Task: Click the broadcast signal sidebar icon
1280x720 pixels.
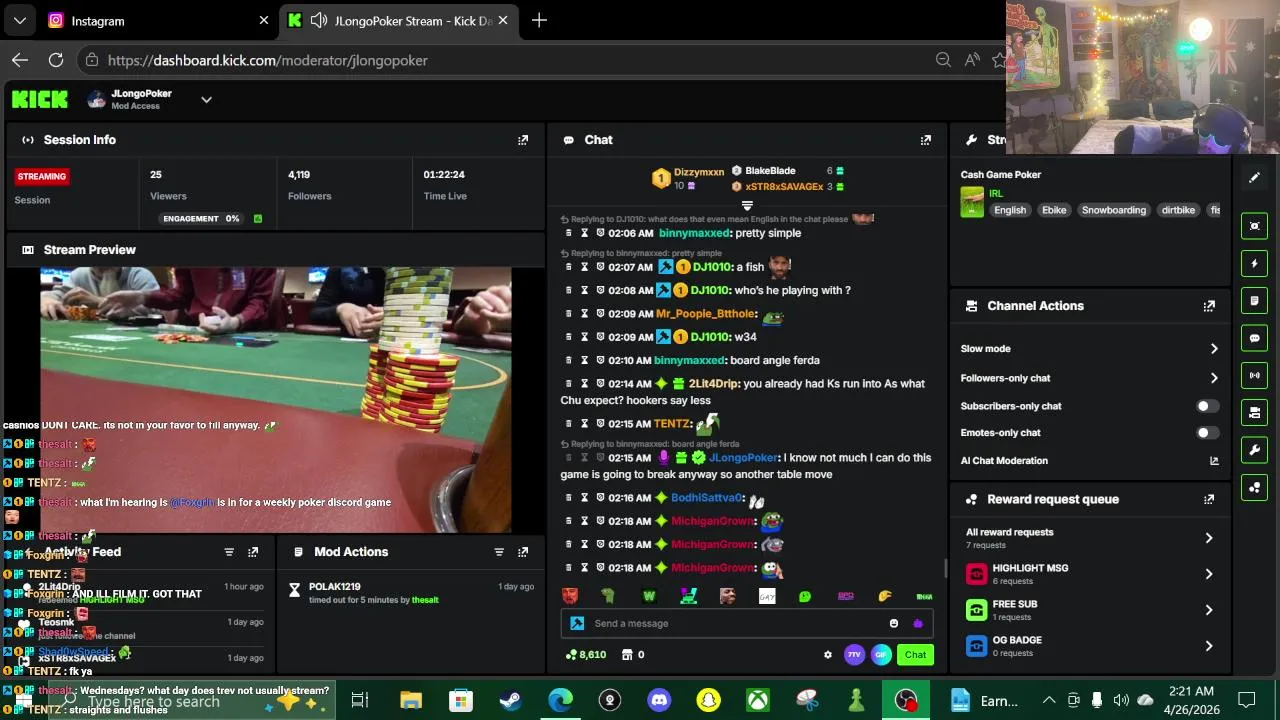Action: pyautogui.click(x=1254, y=375)
